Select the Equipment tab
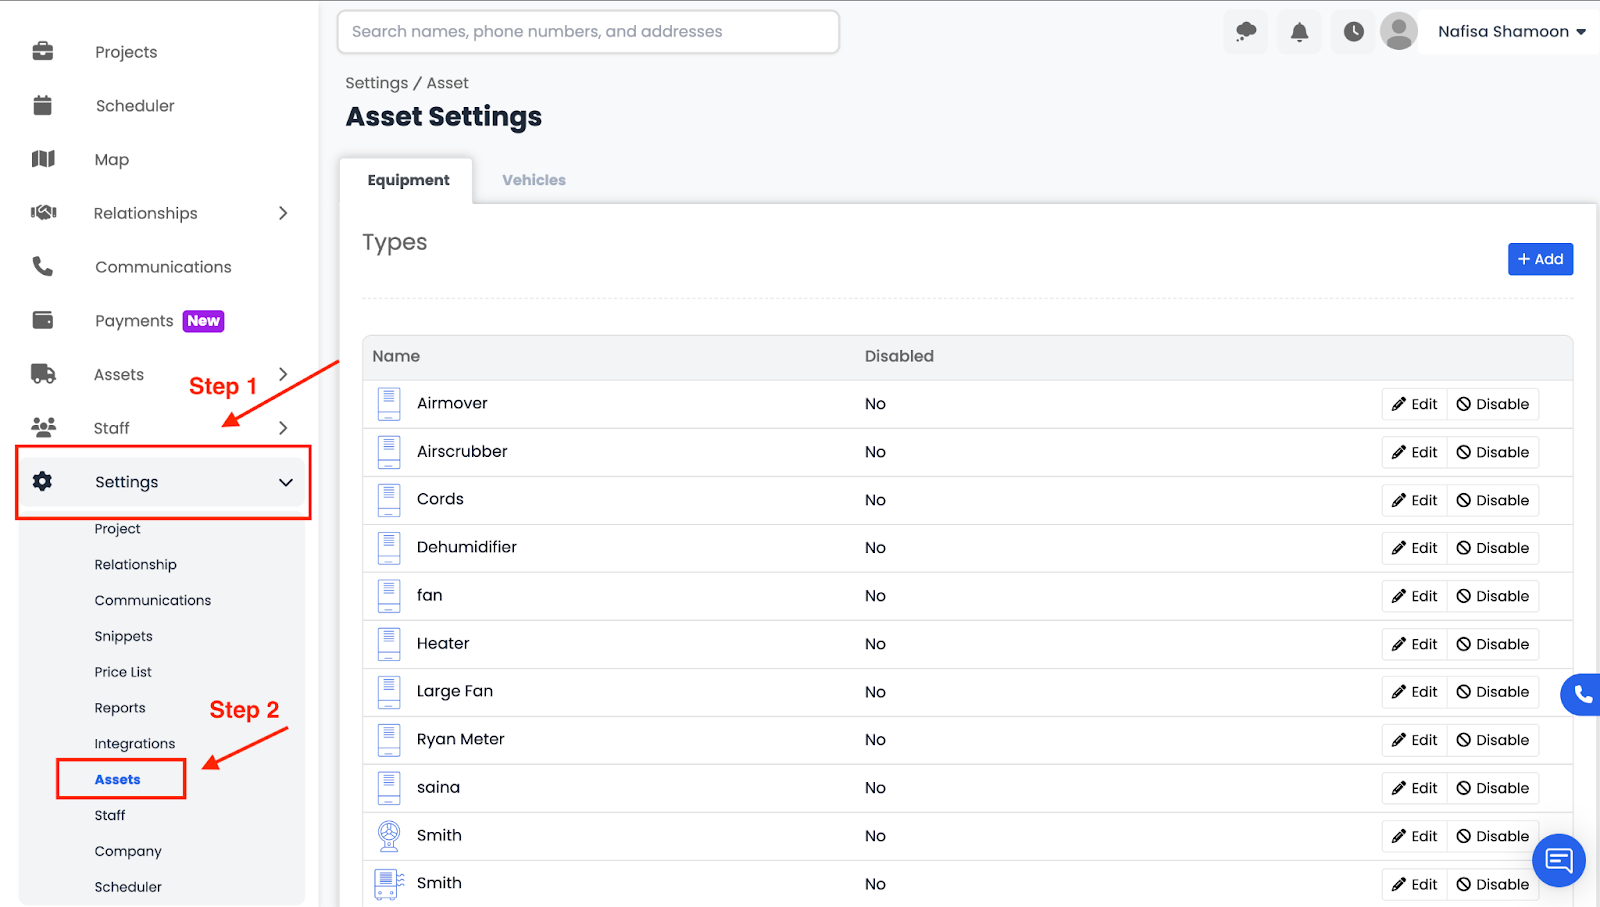1600x907 pixels. [x=408, y=180]
